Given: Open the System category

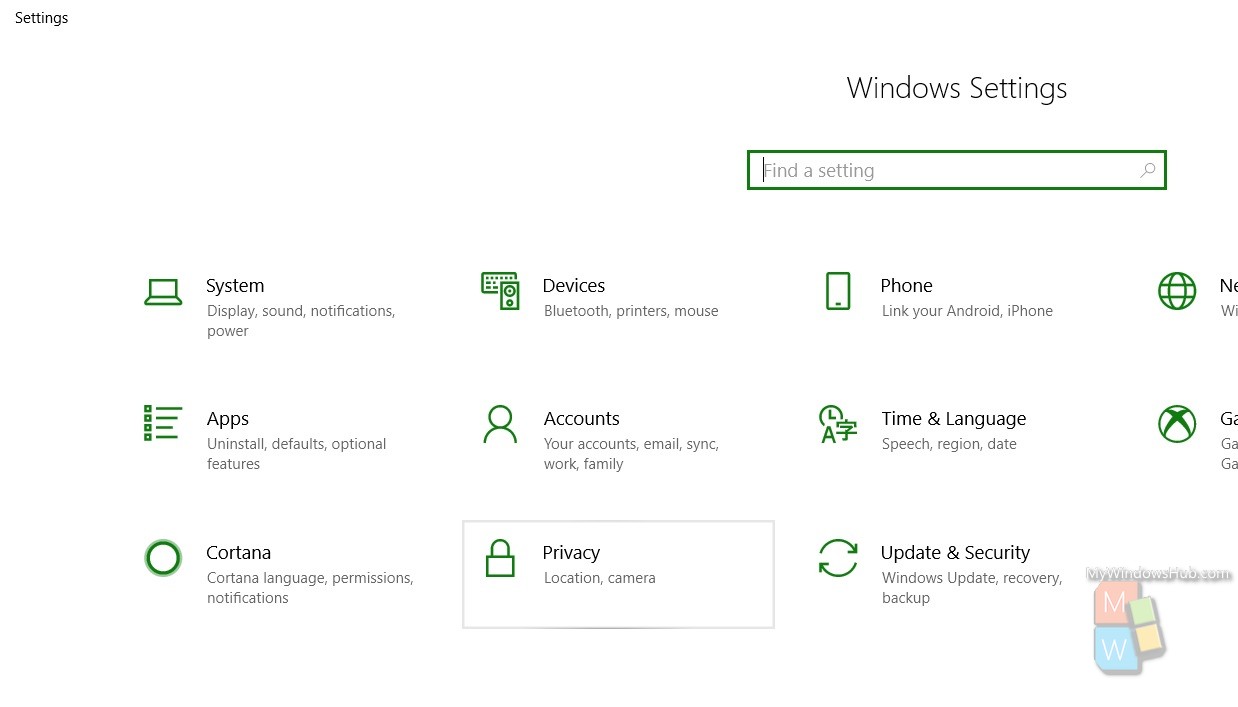Looking at the screenshot, I should click(235, 286).
